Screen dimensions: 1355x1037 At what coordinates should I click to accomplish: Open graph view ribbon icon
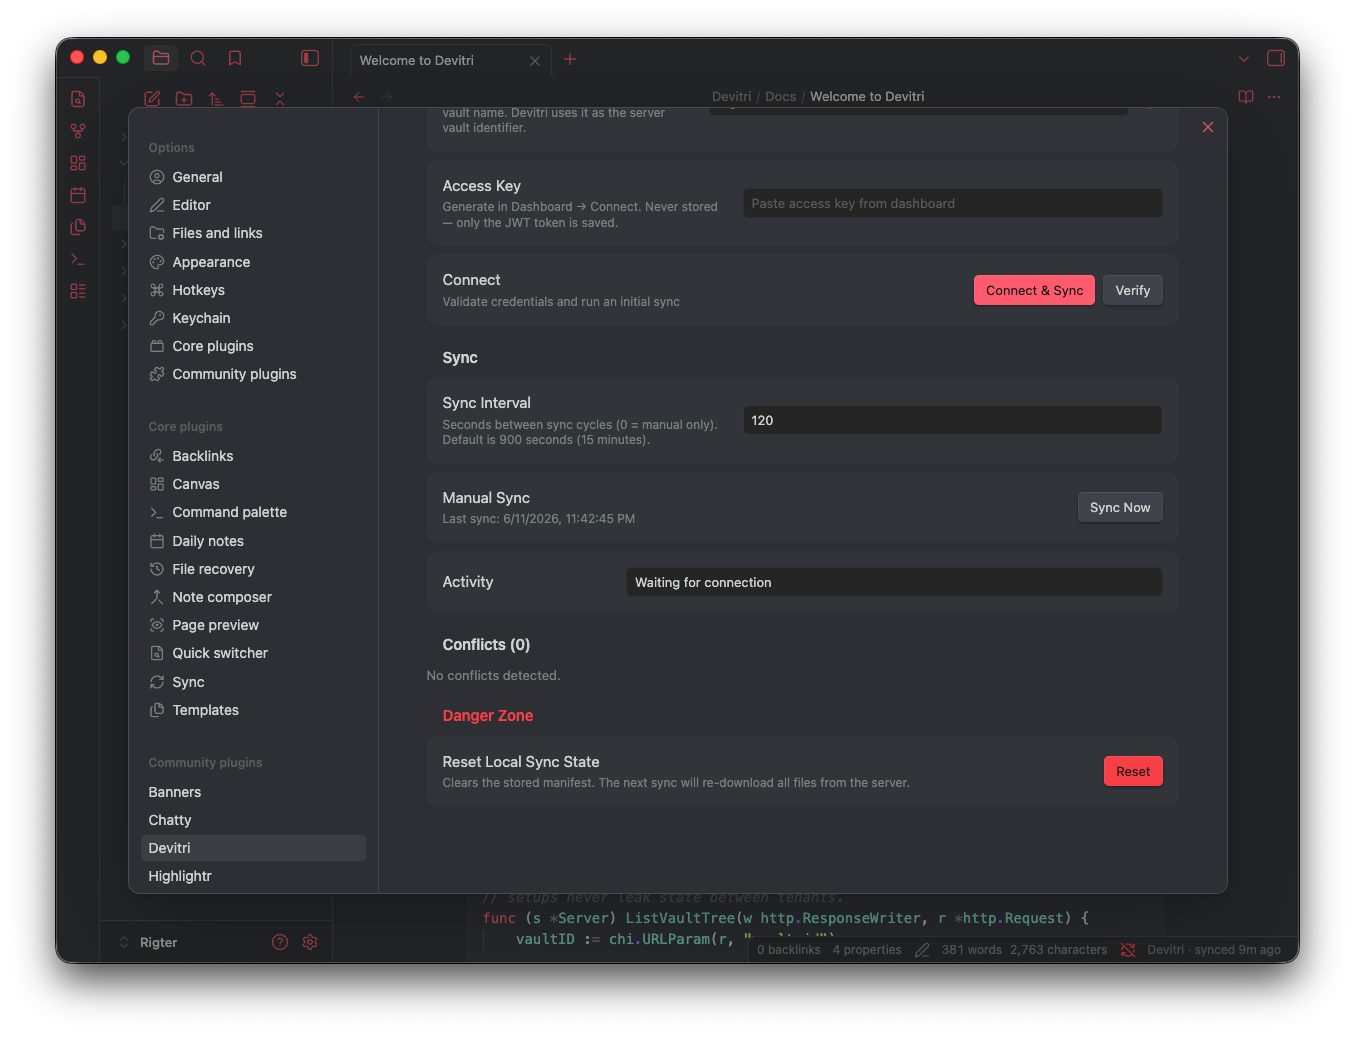78,131
